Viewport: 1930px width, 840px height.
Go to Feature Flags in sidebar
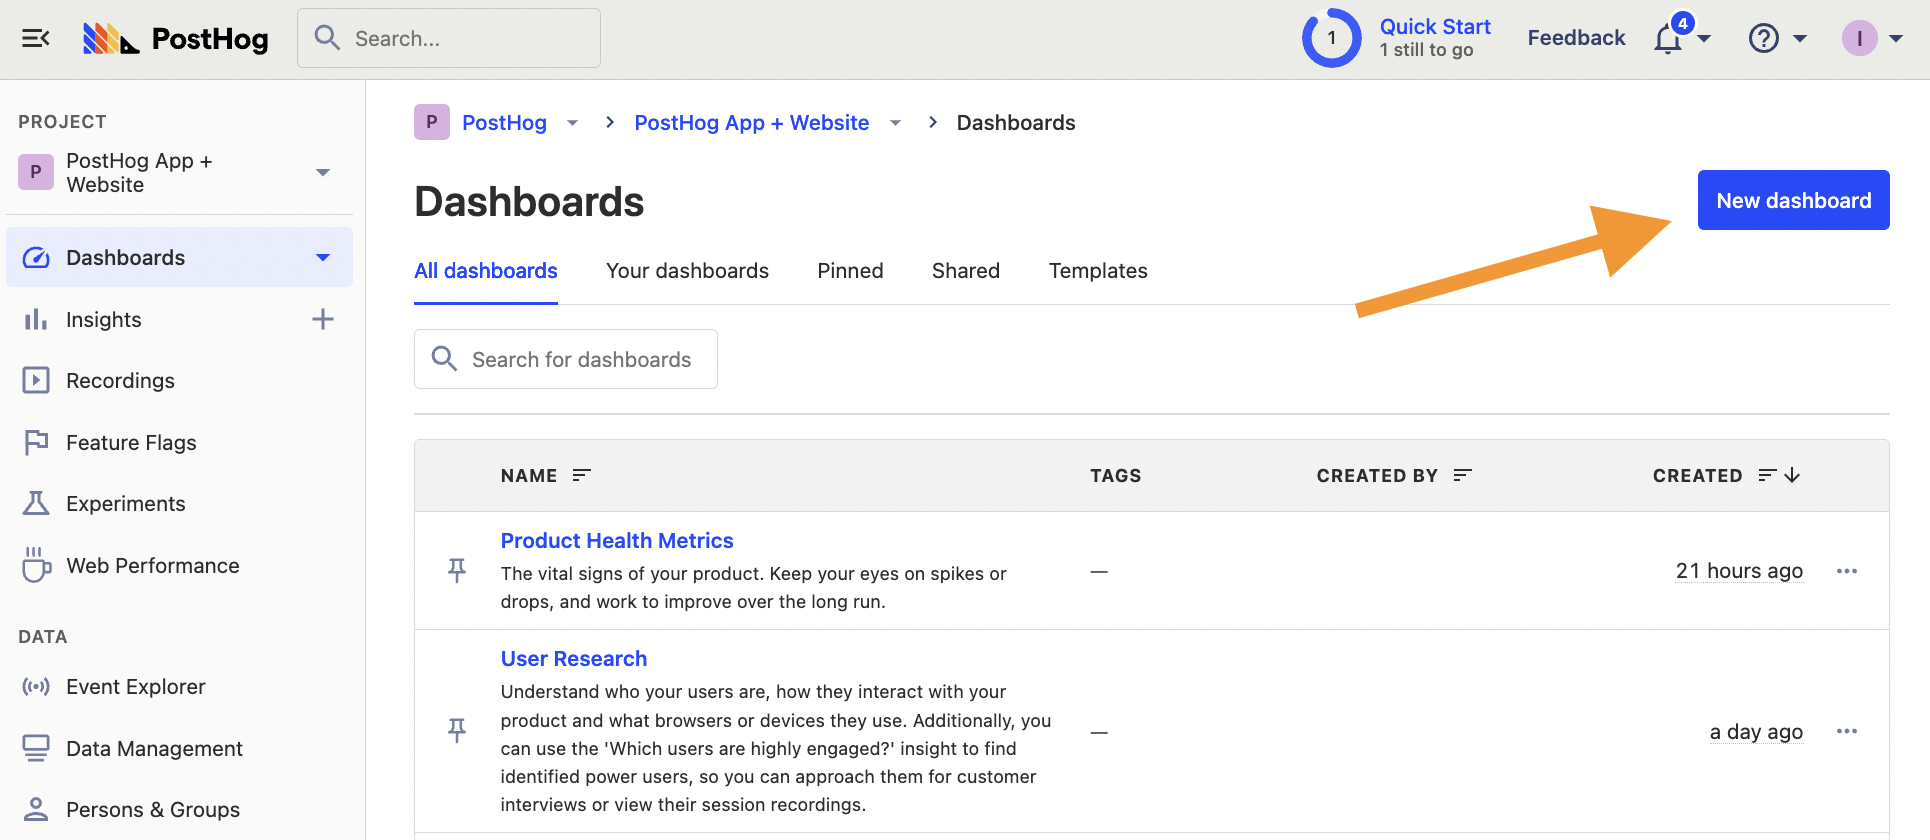click(x=131, y=443)
